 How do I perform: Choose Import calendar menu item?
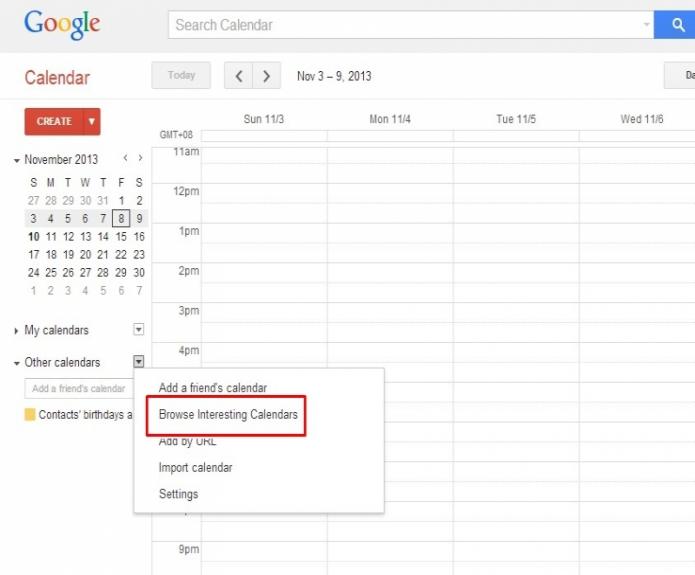pyautogui.click(x=195, y=467)
